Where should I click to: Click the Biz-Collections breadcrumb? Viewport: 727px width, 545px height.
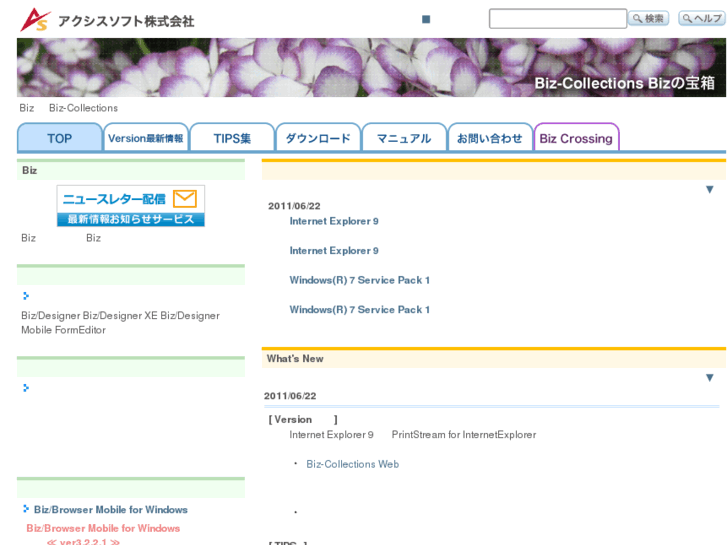tap(83, 108)
